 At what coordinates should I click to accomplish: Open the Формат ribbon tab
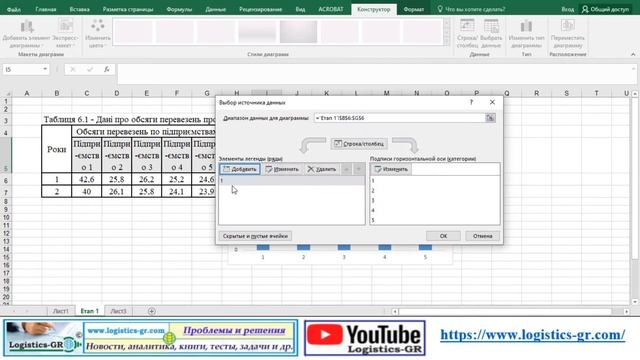point(413,9)
